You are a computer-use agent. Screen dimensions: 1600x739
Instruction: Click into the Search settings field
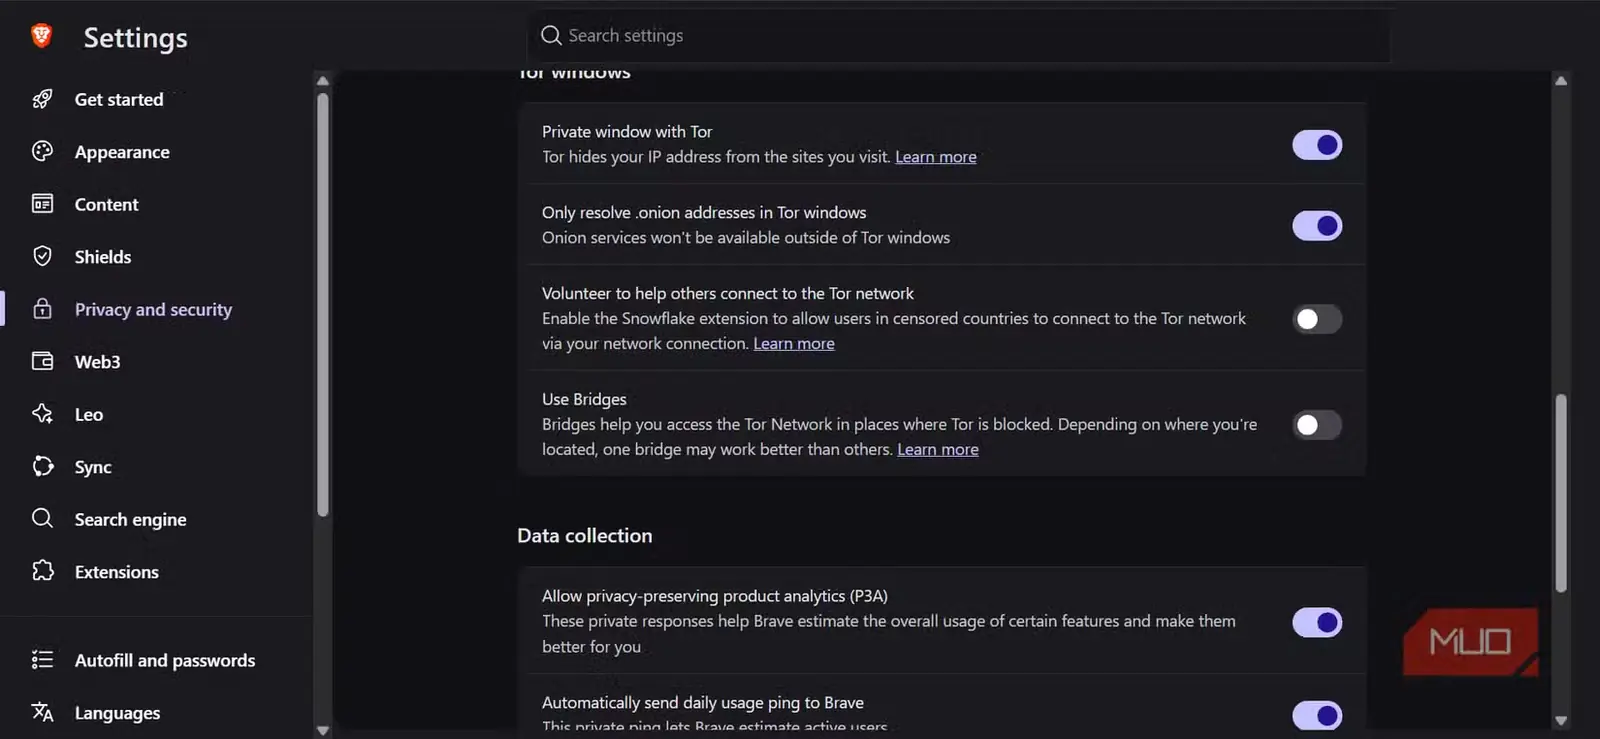pos(958,36)
